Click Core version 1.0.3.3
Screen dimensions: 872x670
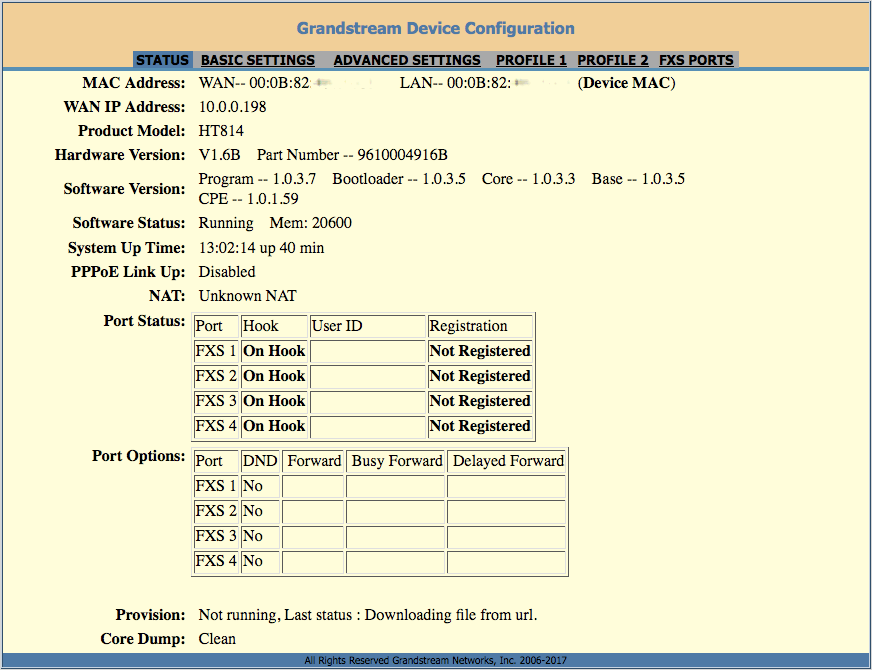point(528,179)
